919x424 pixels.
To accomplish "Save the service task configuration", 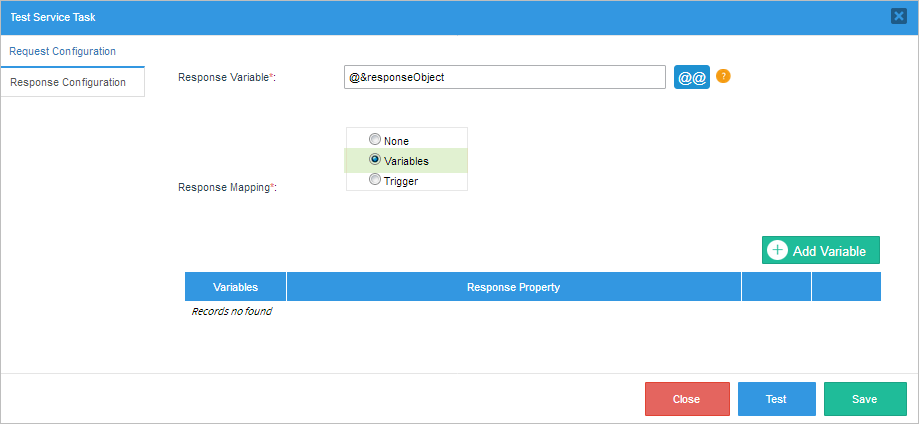I will [864, 399].
